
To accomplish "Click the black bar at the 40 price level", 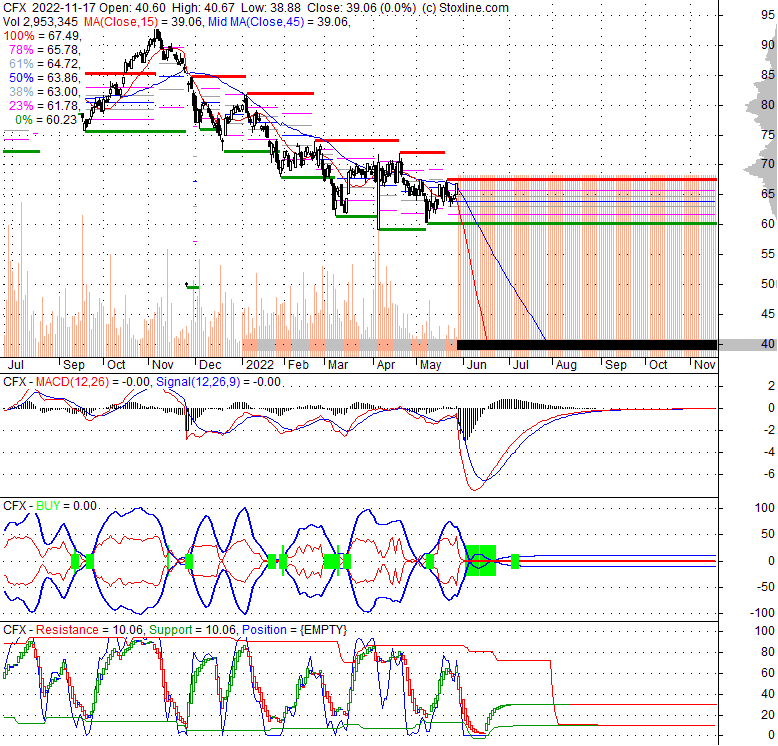I will pyautogui.click(x=587, y=344).
